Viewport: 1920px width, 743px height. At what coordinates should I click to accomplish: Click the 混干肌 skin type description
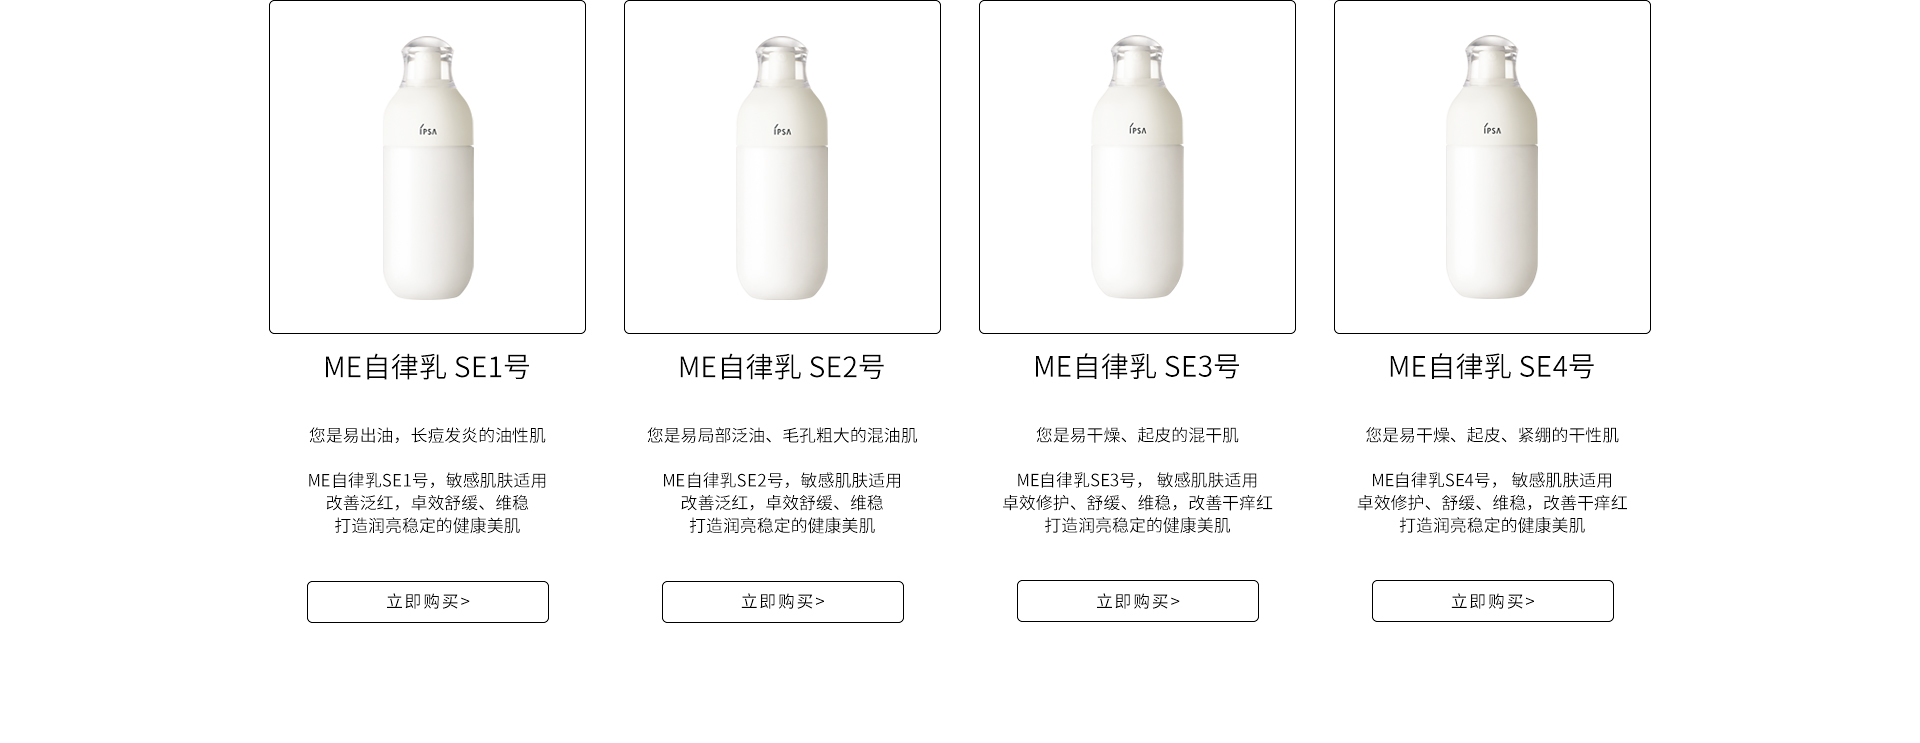point(1137,435)
